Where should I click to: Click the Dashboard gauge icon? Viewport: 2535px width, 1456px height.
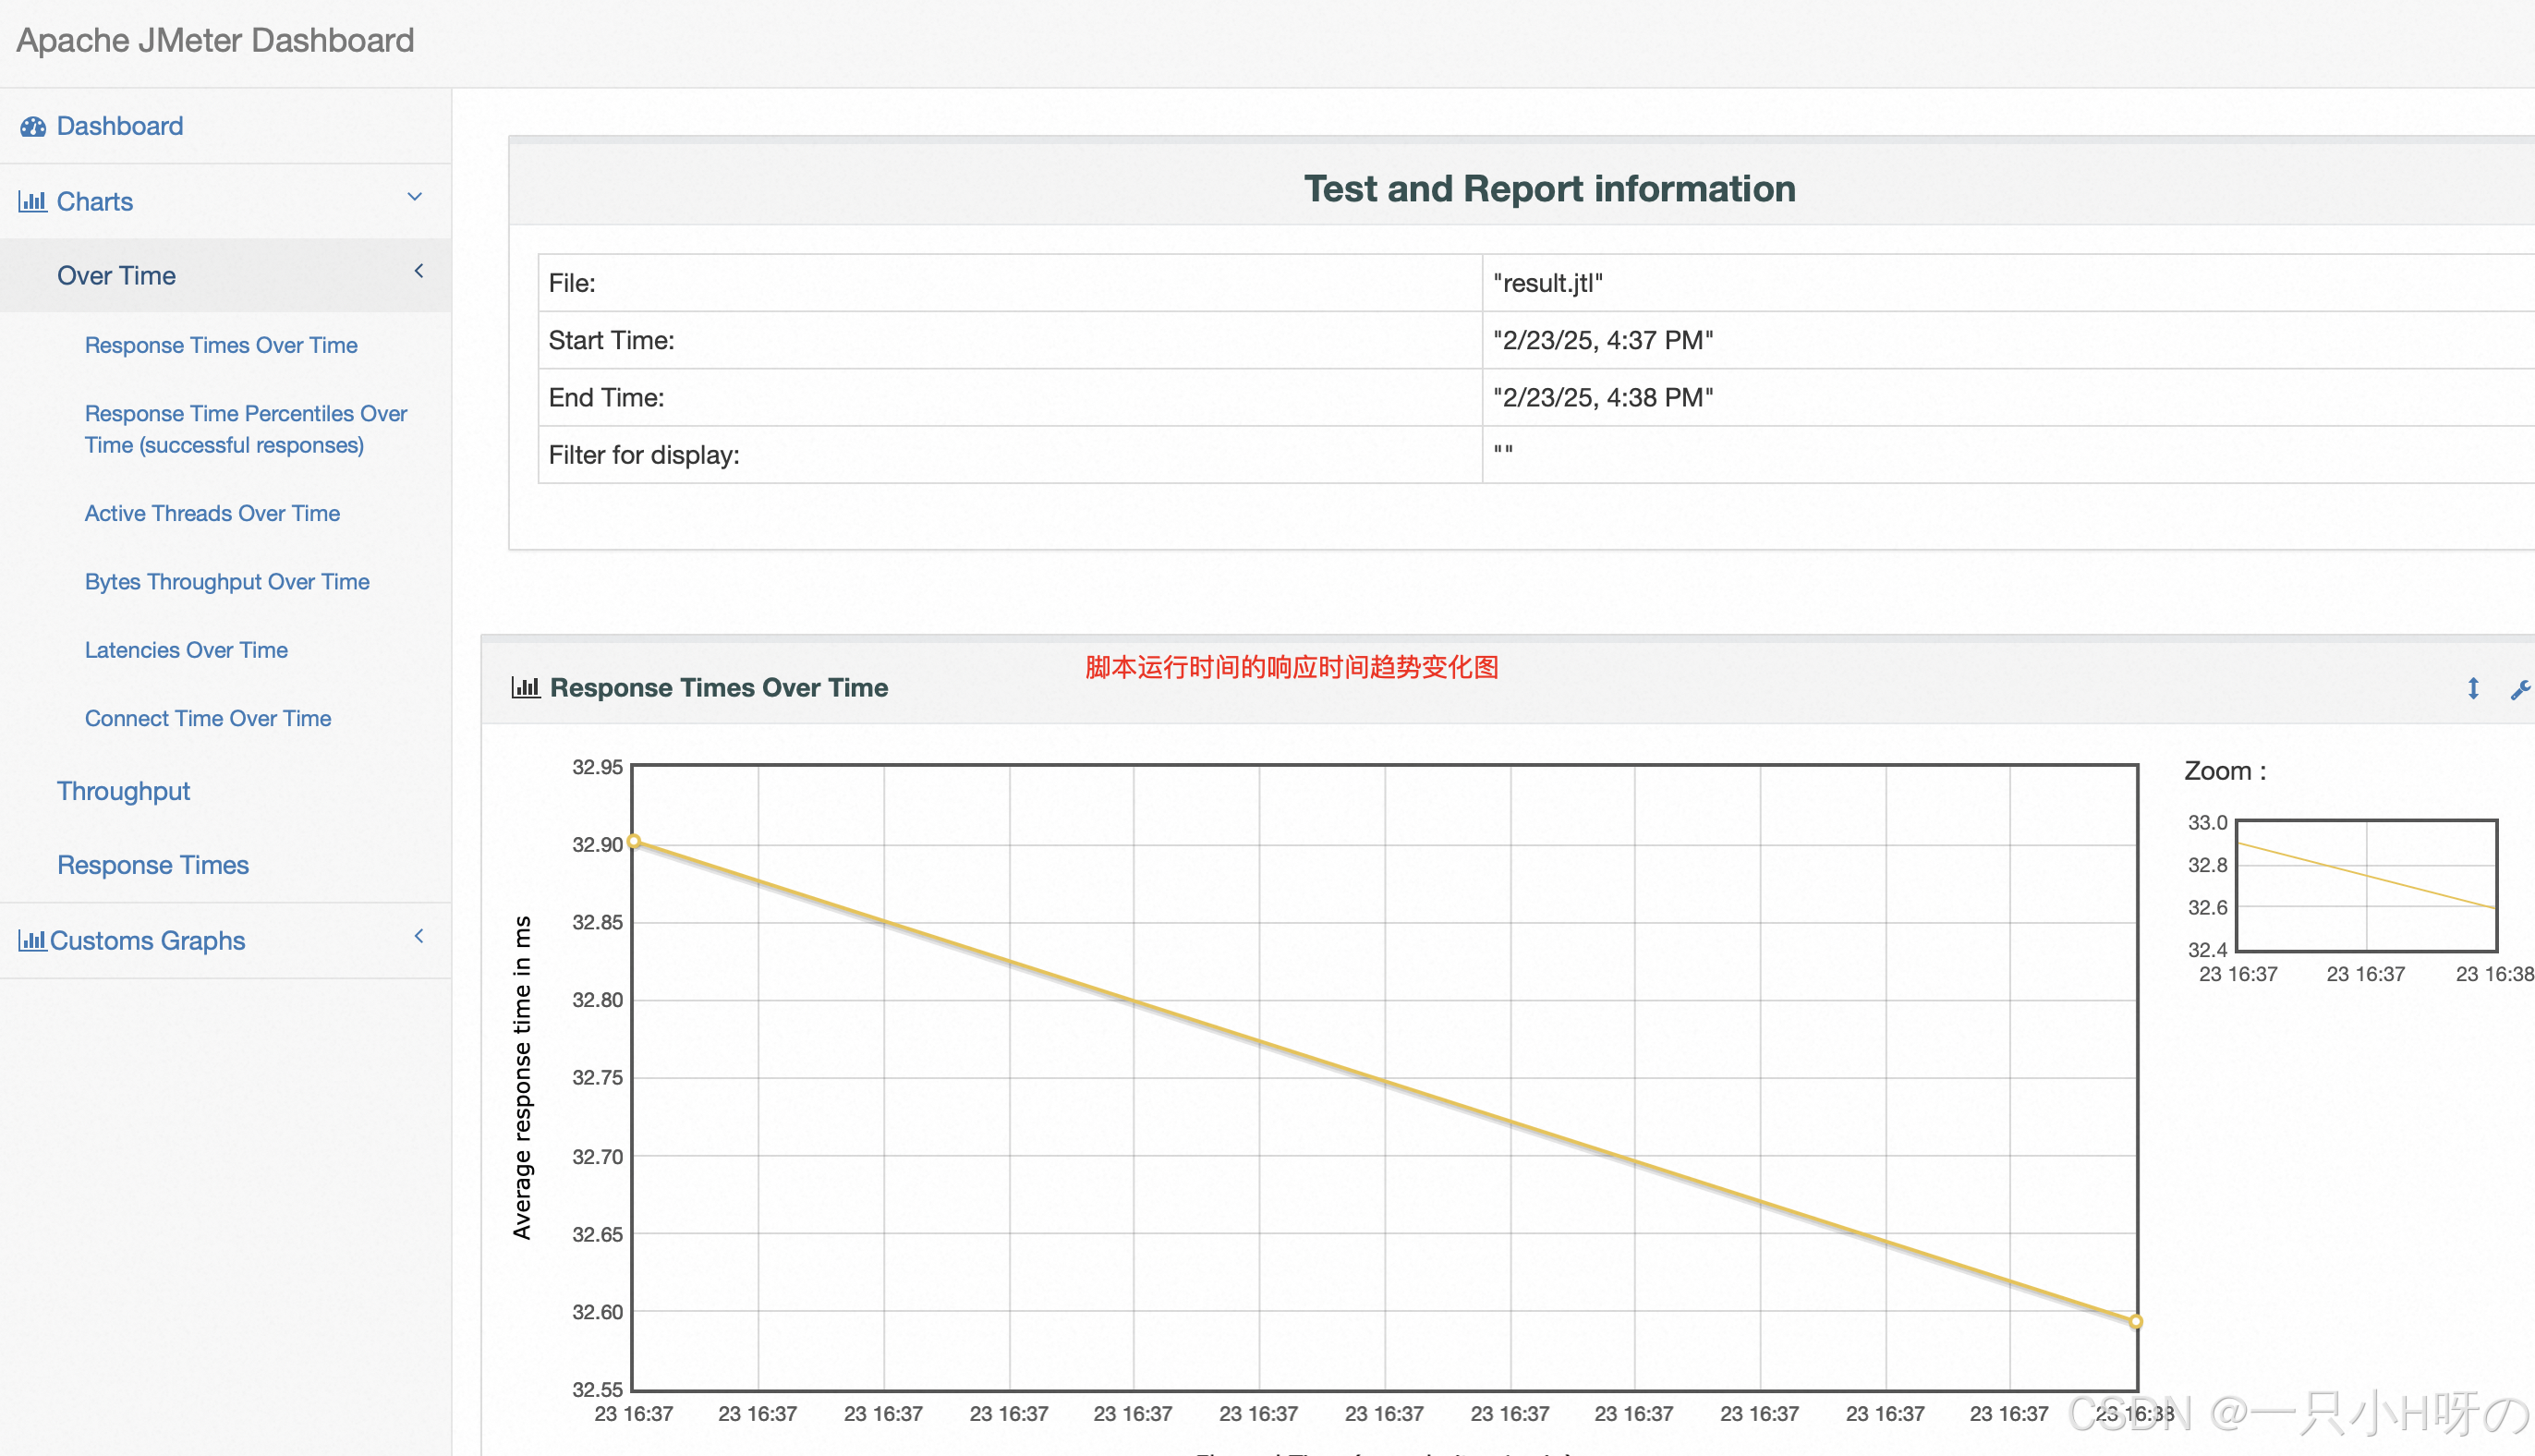[33, 127]
